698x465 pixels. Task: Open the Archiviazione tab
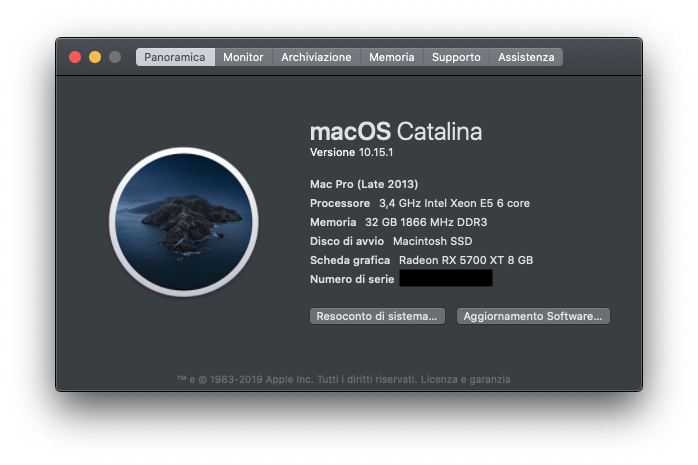316,57
